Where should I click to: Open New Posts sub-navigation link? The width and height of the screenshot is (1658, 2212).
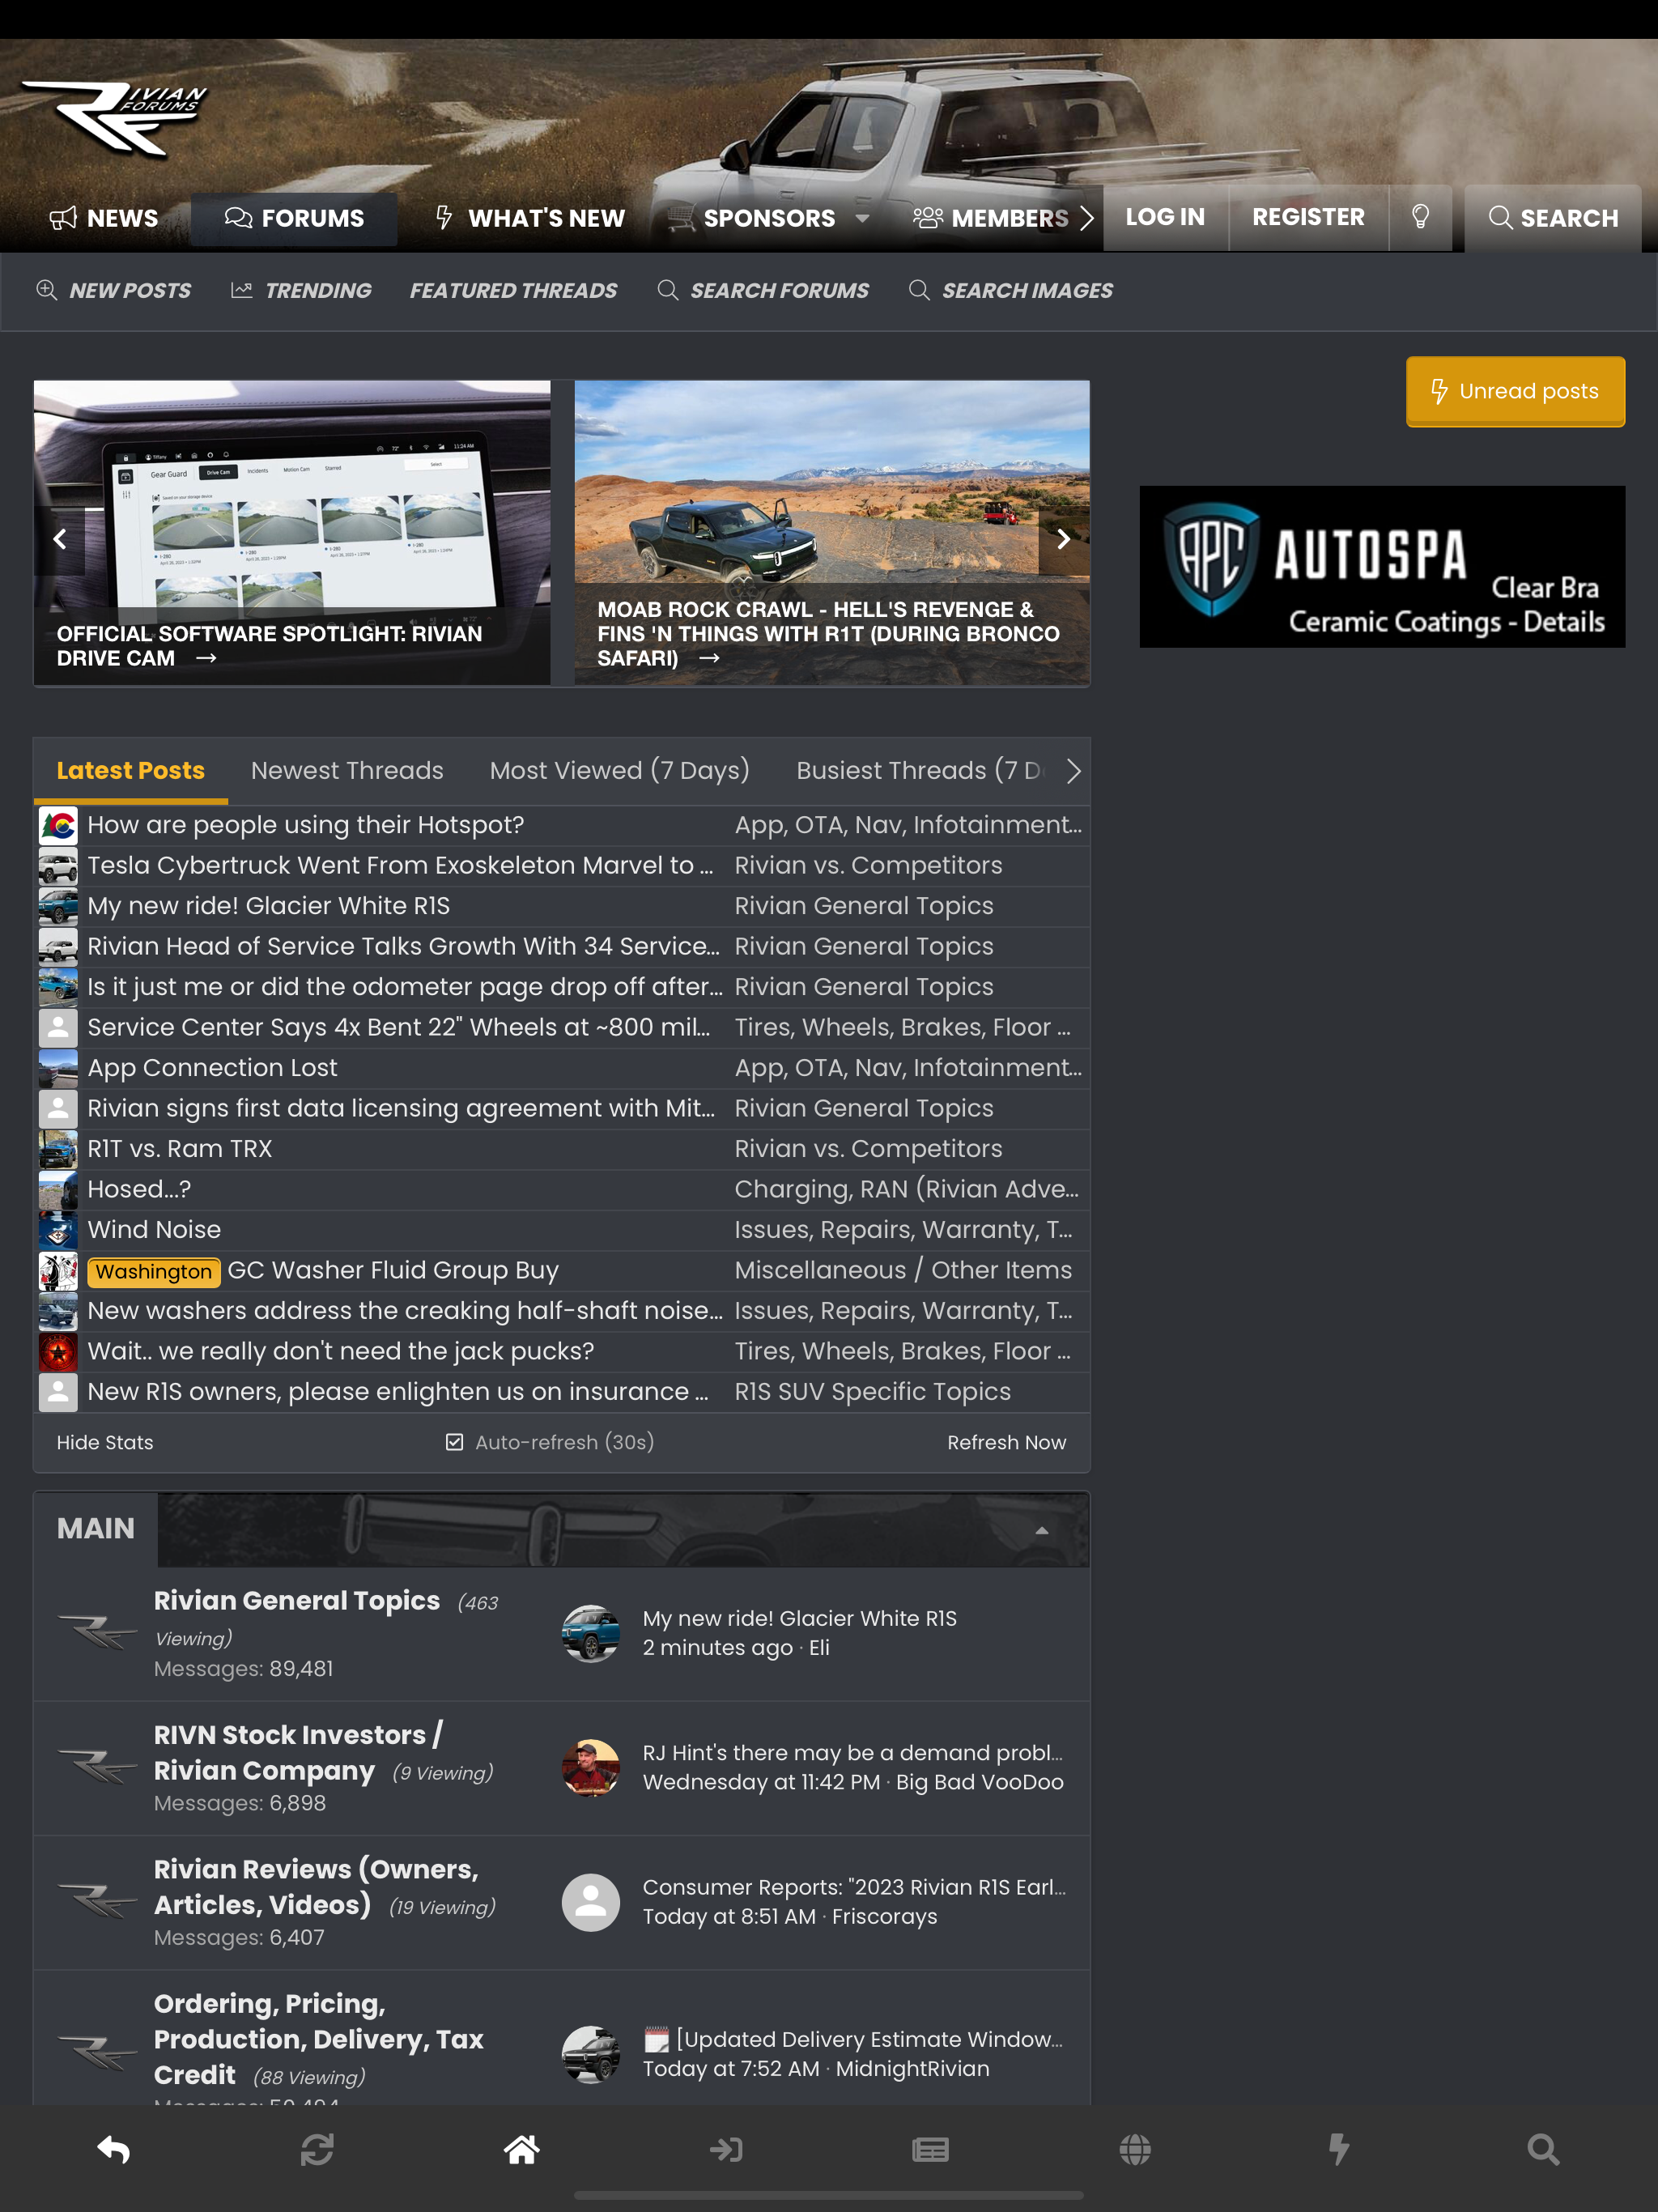(x=114, y=291)
